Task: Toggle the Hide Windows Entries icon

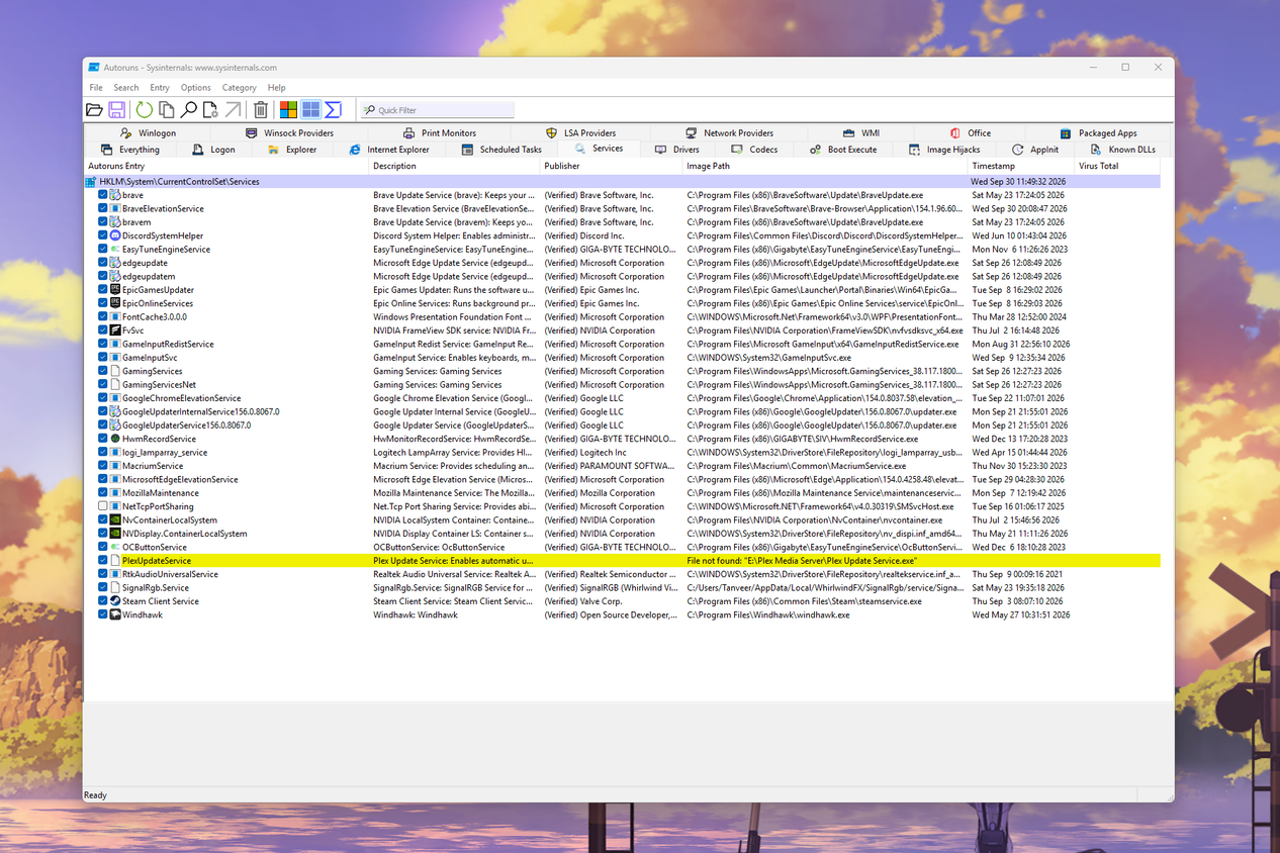Action: click(311, 109)
